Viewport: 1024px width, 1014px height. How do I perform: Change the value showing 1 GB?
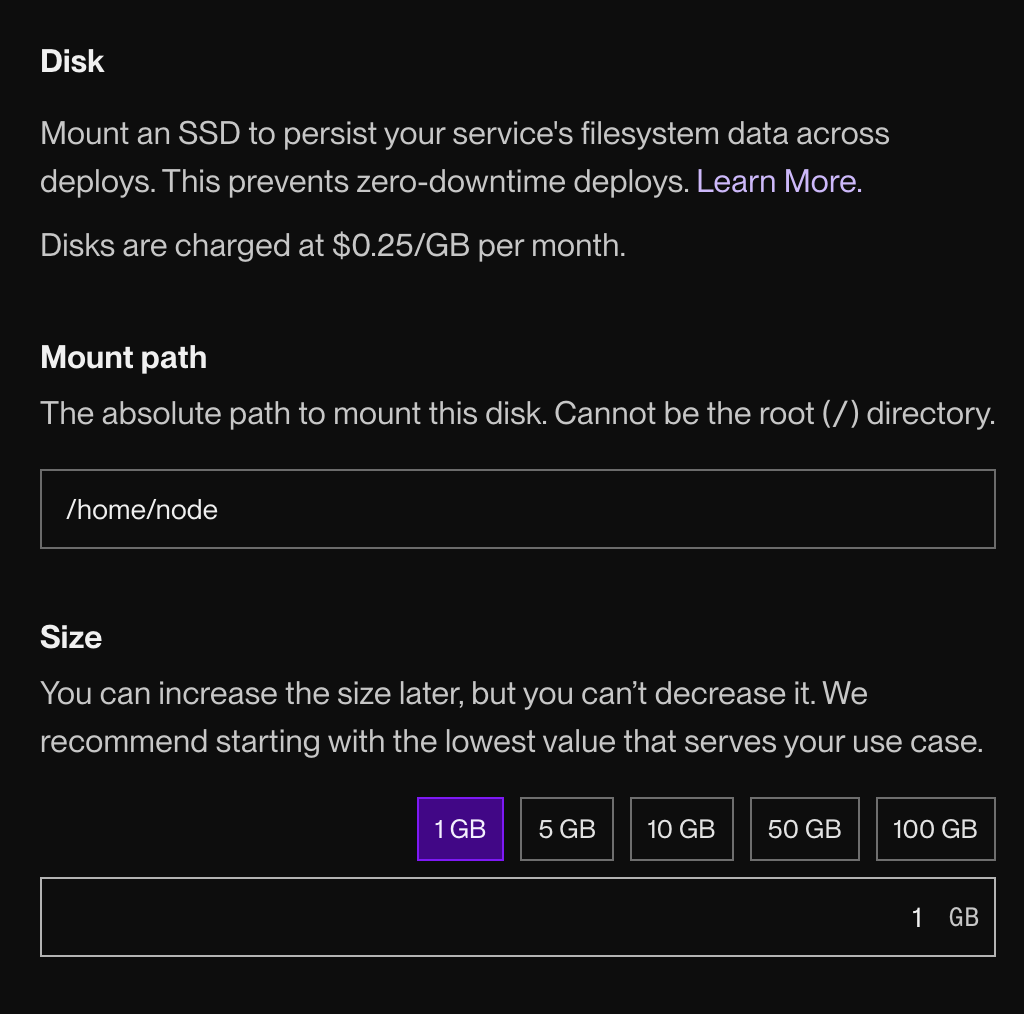916,917
